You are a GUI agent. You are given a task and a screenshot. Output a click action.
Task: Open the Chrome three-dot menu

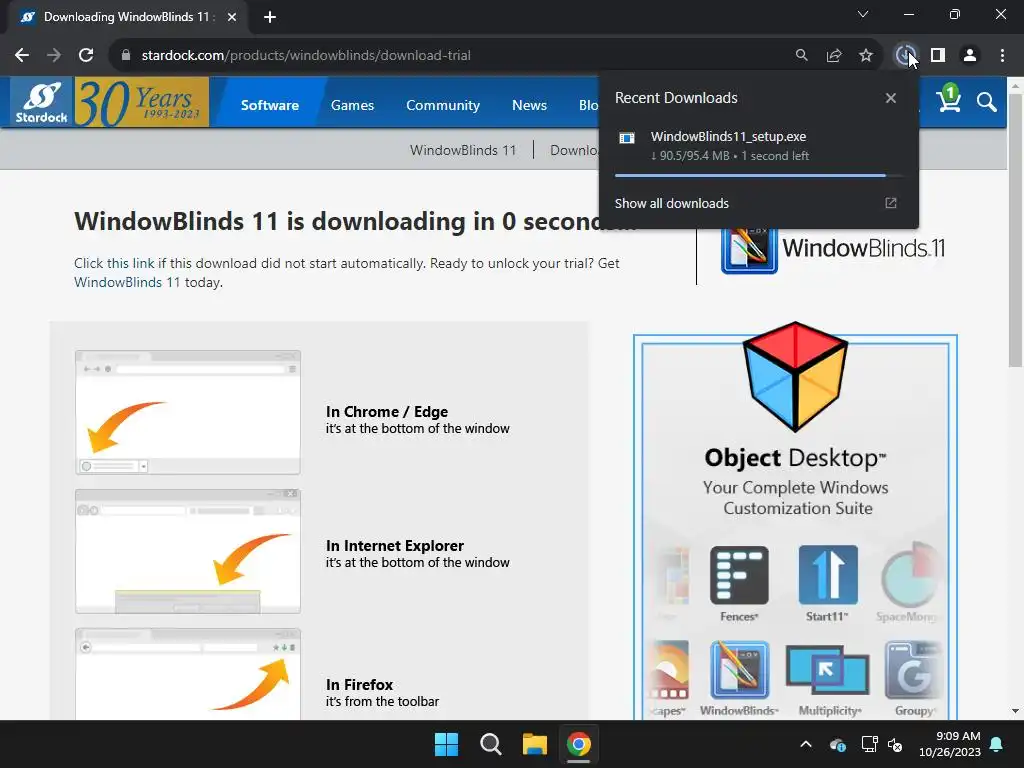tap(1002, 56)
